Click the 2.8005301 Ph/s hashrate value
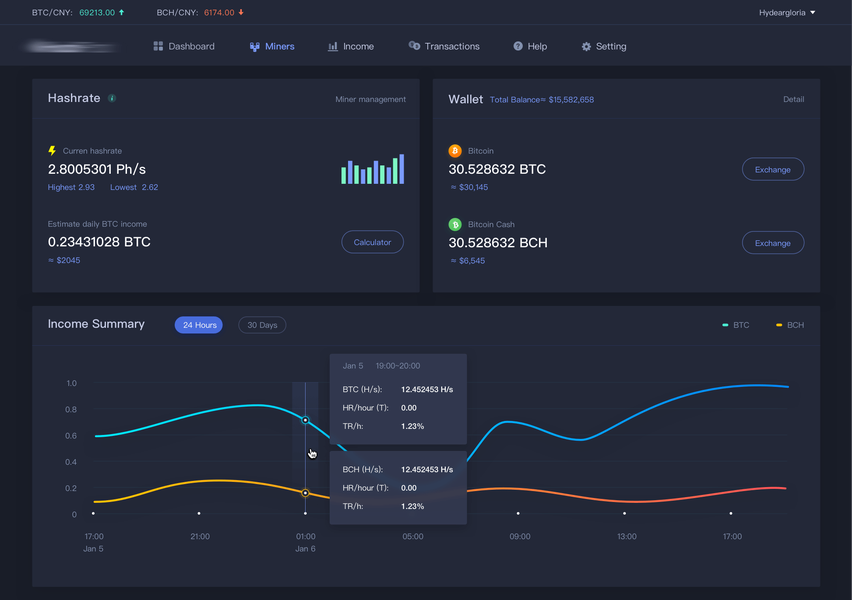 [97, 169]
